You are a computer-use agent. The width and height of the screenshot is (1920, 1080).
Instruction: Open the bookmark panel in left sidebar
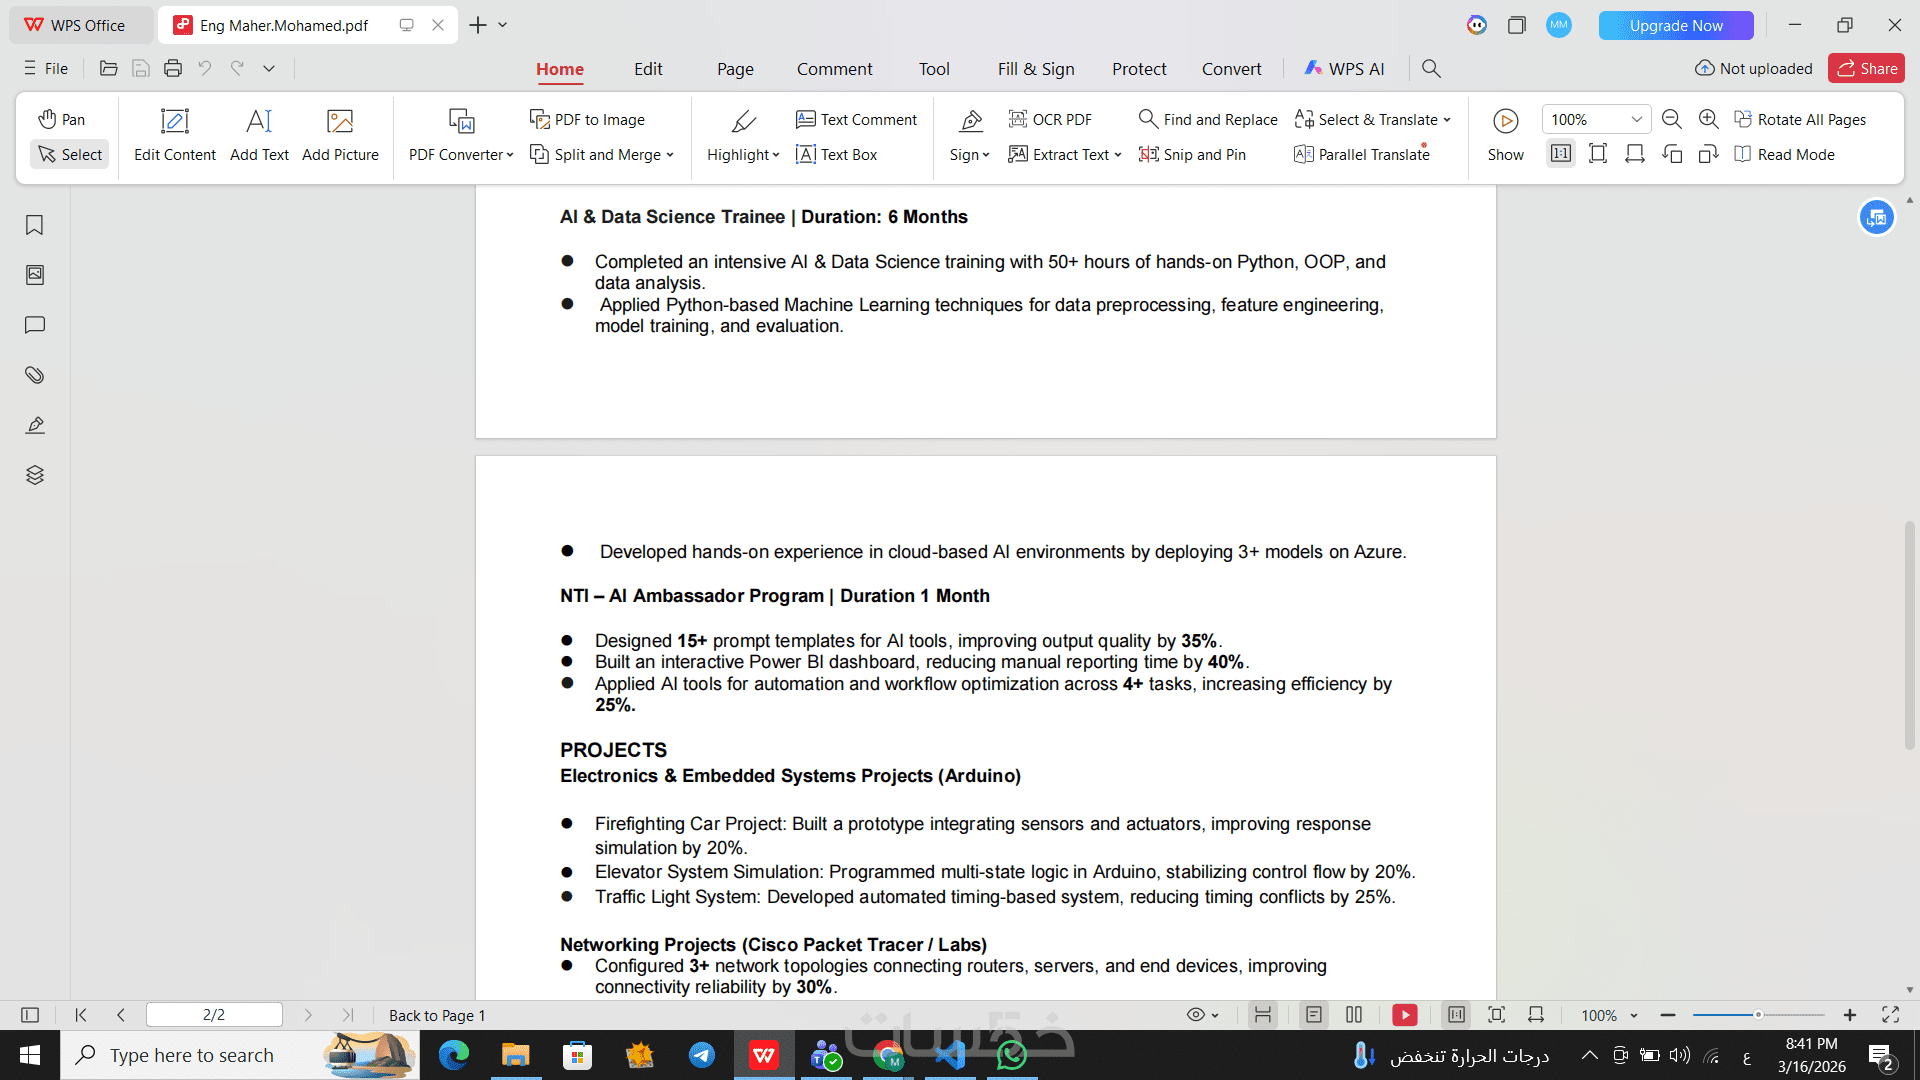click(x=34, y=225)
